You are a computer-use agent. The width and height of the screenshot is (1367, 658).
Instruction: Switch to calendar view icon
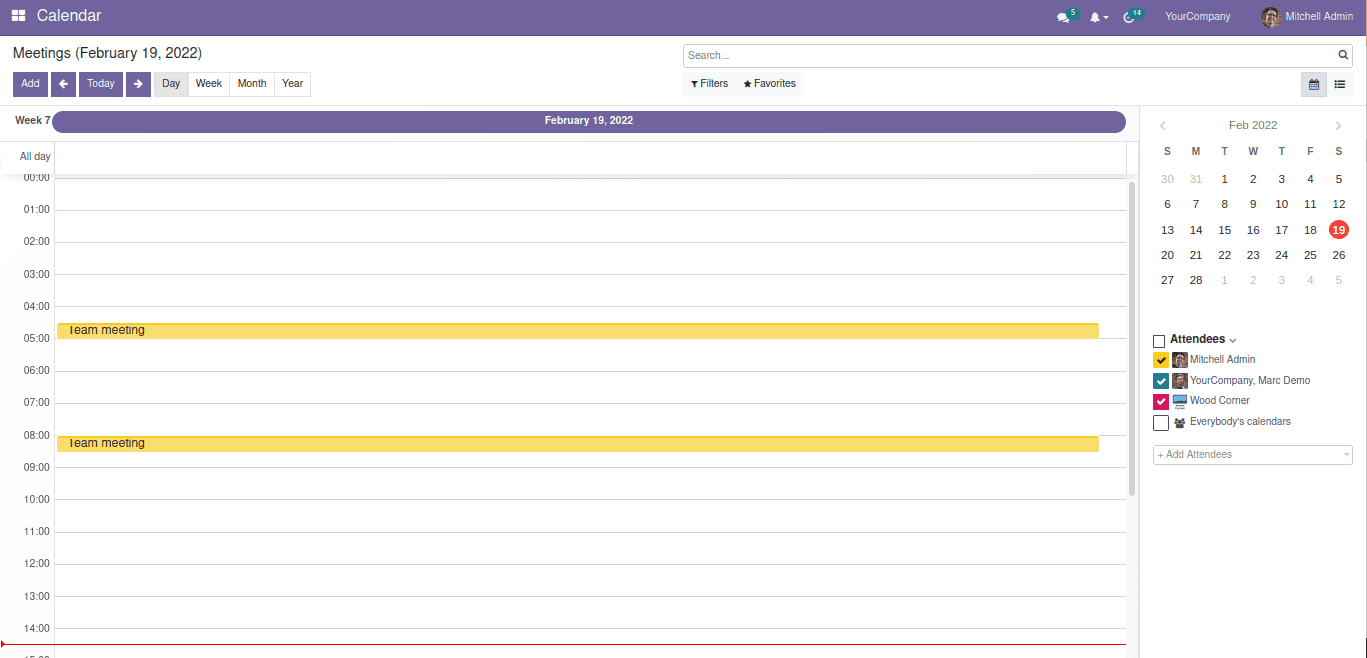[1314, 85]
